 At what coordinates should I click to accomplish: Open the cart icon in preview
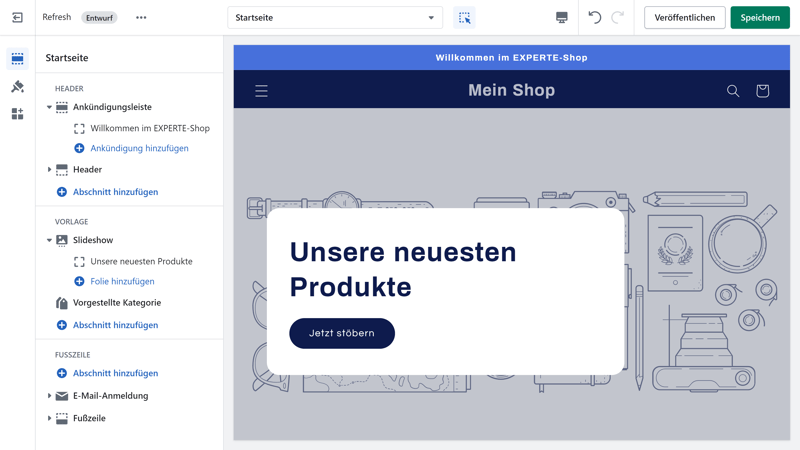[762, 91]
